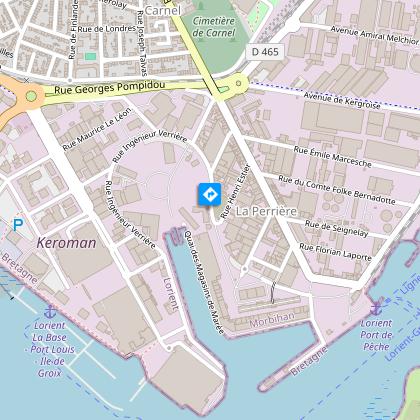Viewport: 420px width, 420px height.
Task: Click the La Perrière place label
Action: coord(266,211)
